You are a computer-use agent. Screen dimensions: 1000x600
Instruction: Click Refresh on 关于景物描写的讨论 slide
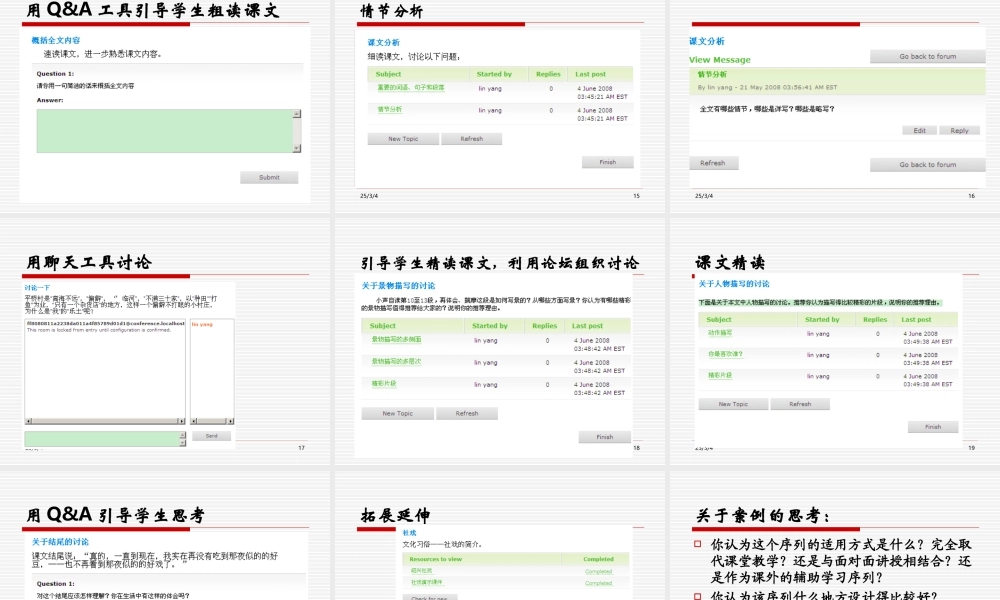click(x=467, y=413)
